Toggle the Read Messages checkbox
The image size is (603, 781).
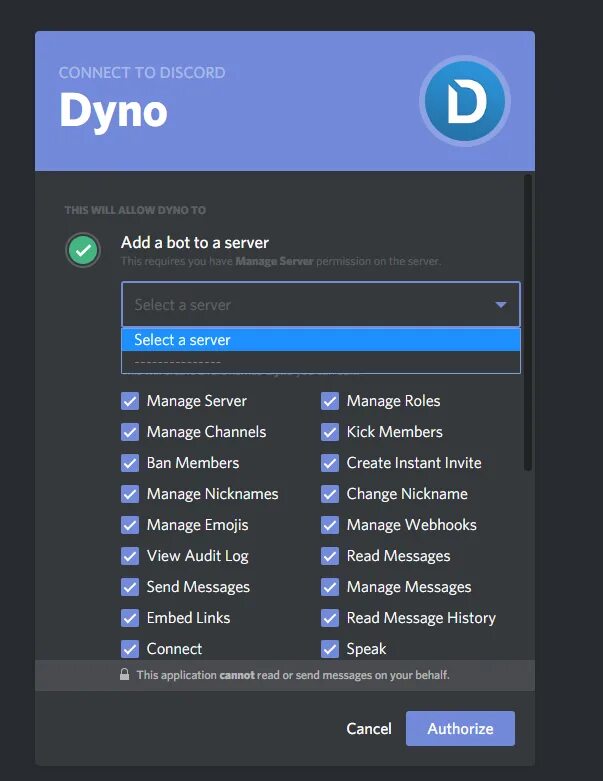[x=330, y=556]
